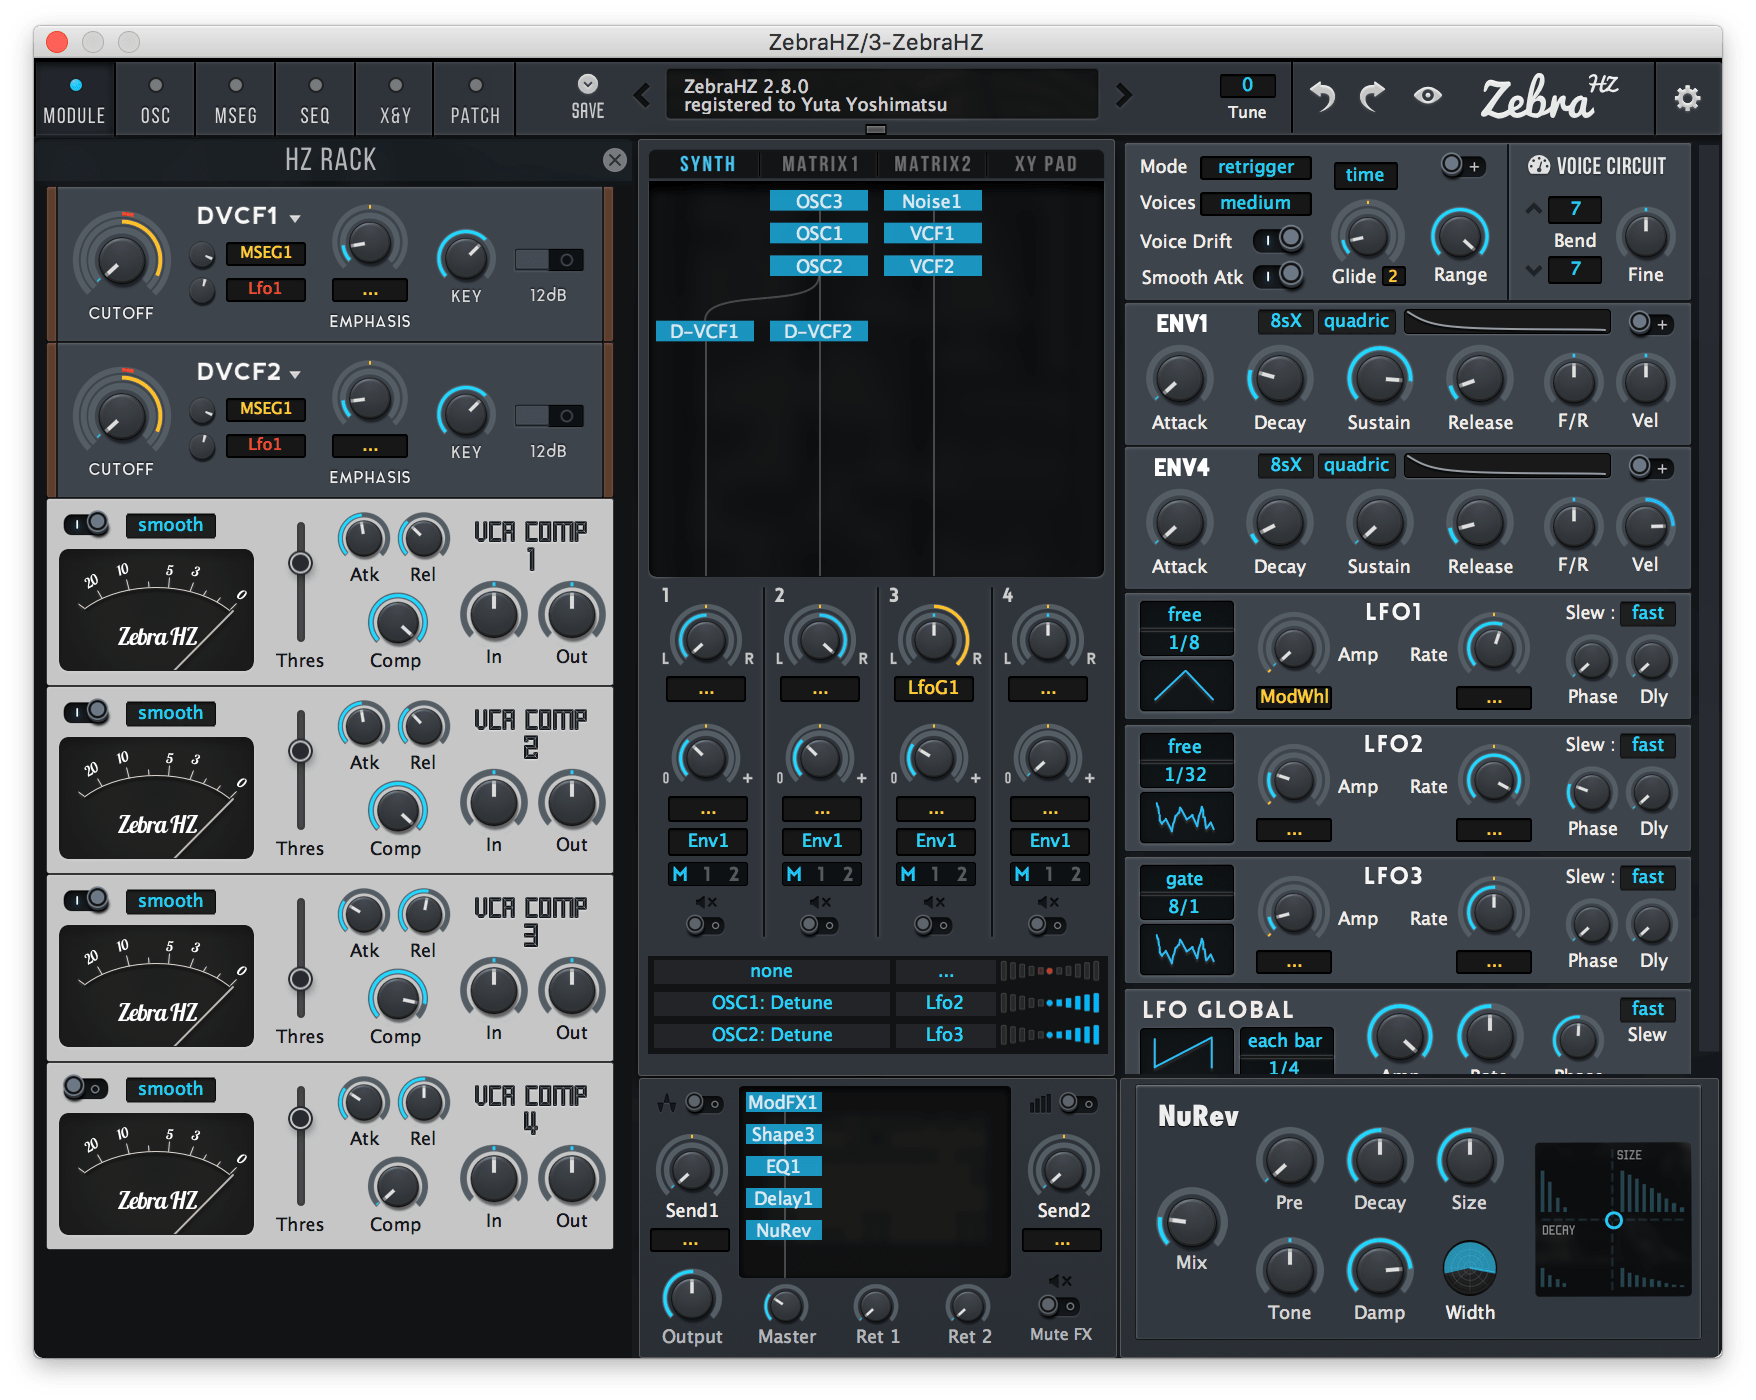Click the NuRev Width display icon
The height and width of the screenshot is (1400, 1756).
tap(1469, 1268)
